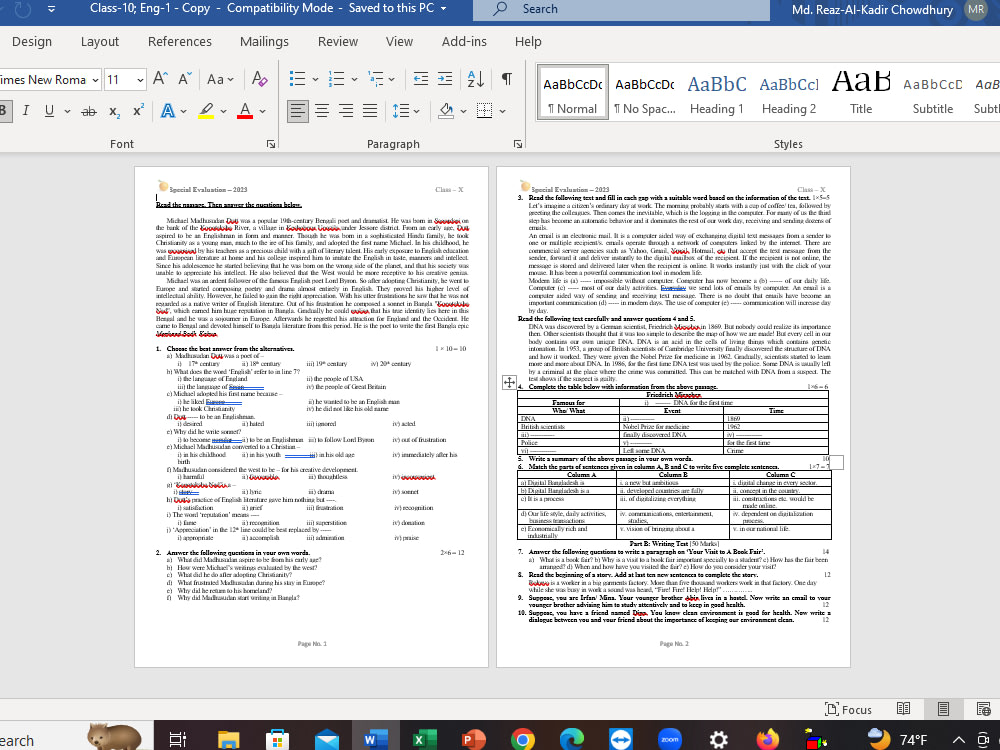The width and height of the screenshot is (1000, 750).
Task: Apply paragraph shading fill
Action: coord(446,111)
